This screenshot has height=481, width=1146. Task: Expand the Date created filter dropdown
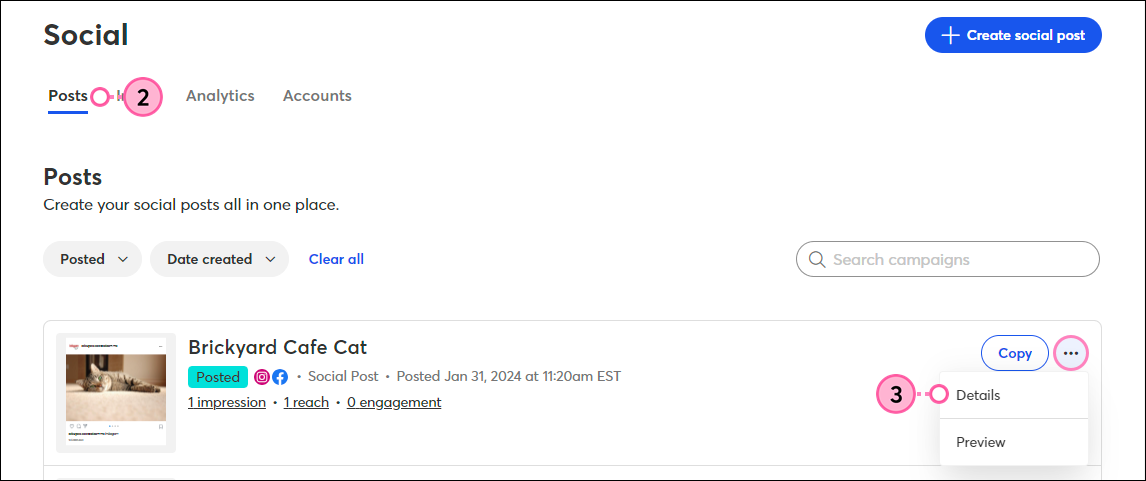[x=219, y=259]
